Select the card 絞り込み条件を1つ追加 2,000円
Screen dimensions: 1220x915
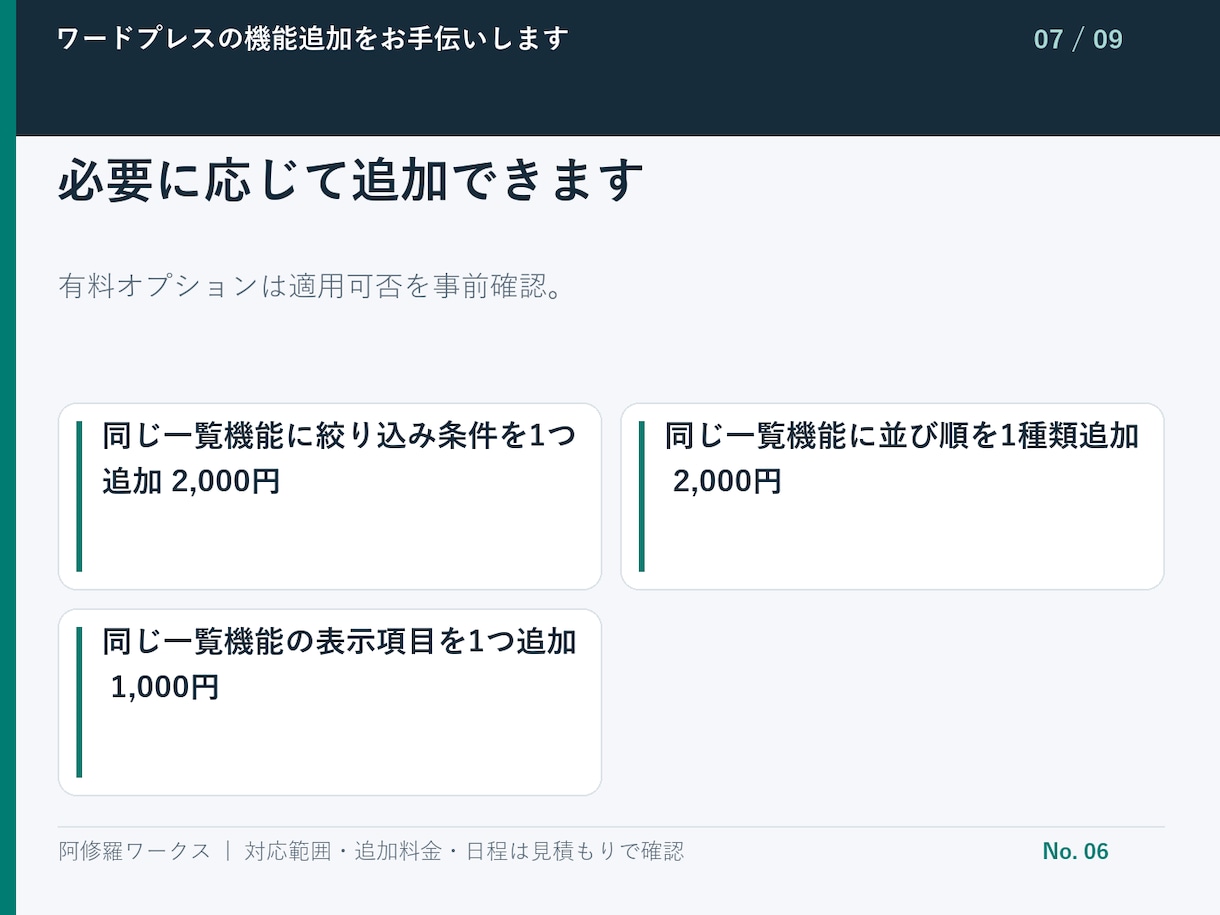pyautogui.click(x=330, y=497)
